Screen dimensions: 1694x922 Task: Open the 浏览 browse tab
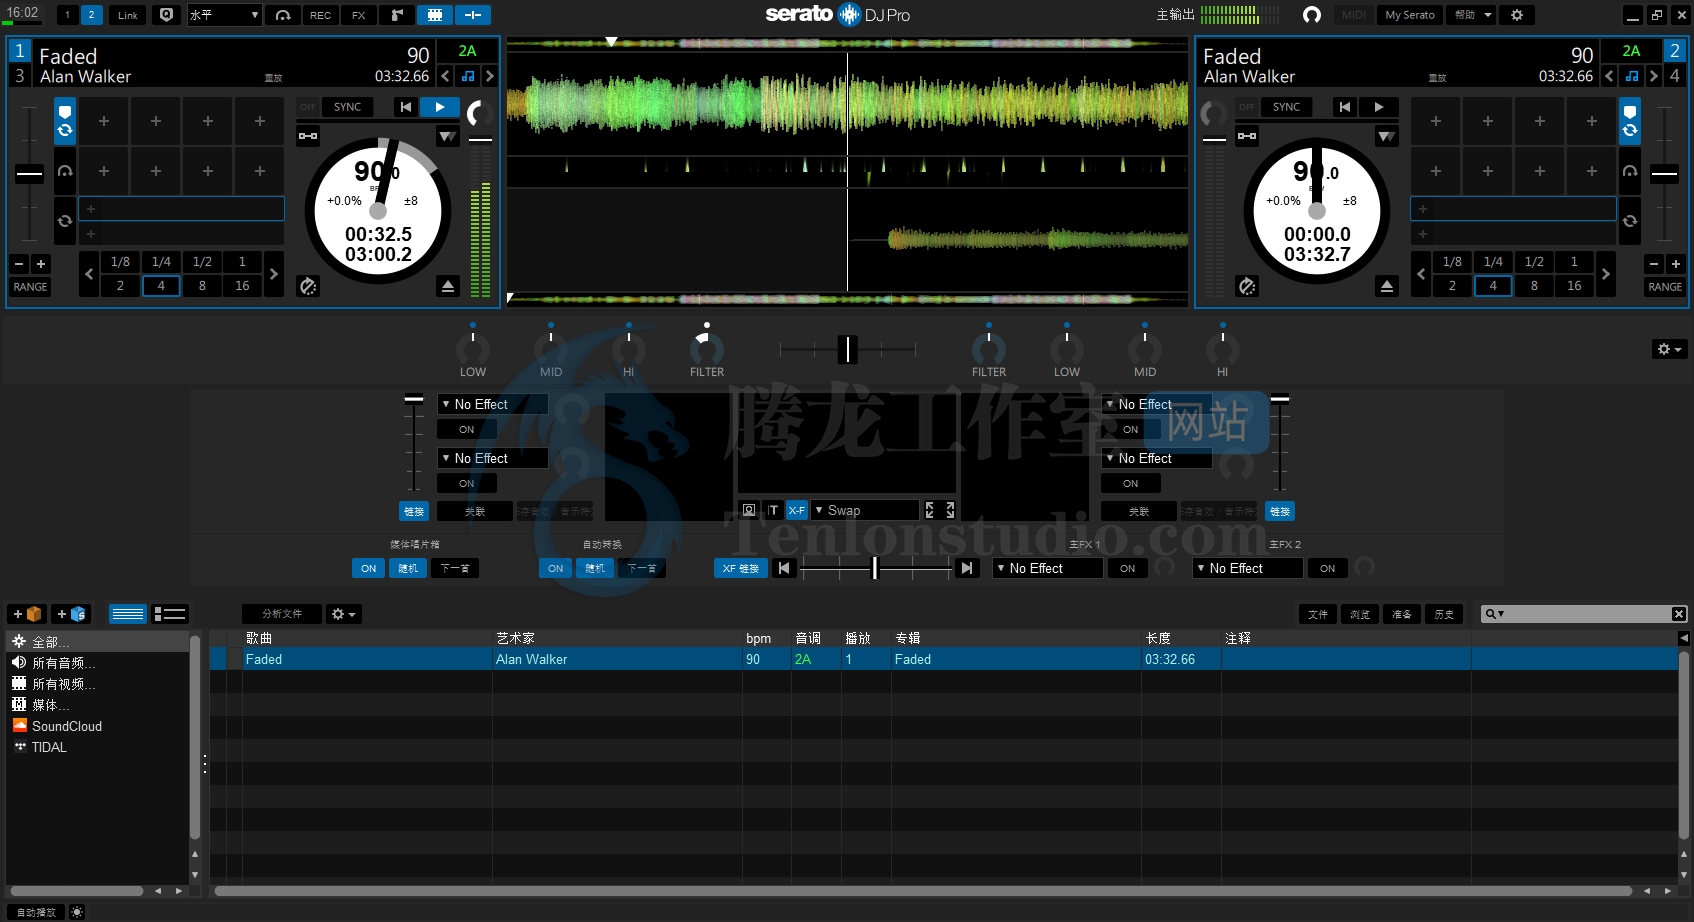tap(1360, 614)
